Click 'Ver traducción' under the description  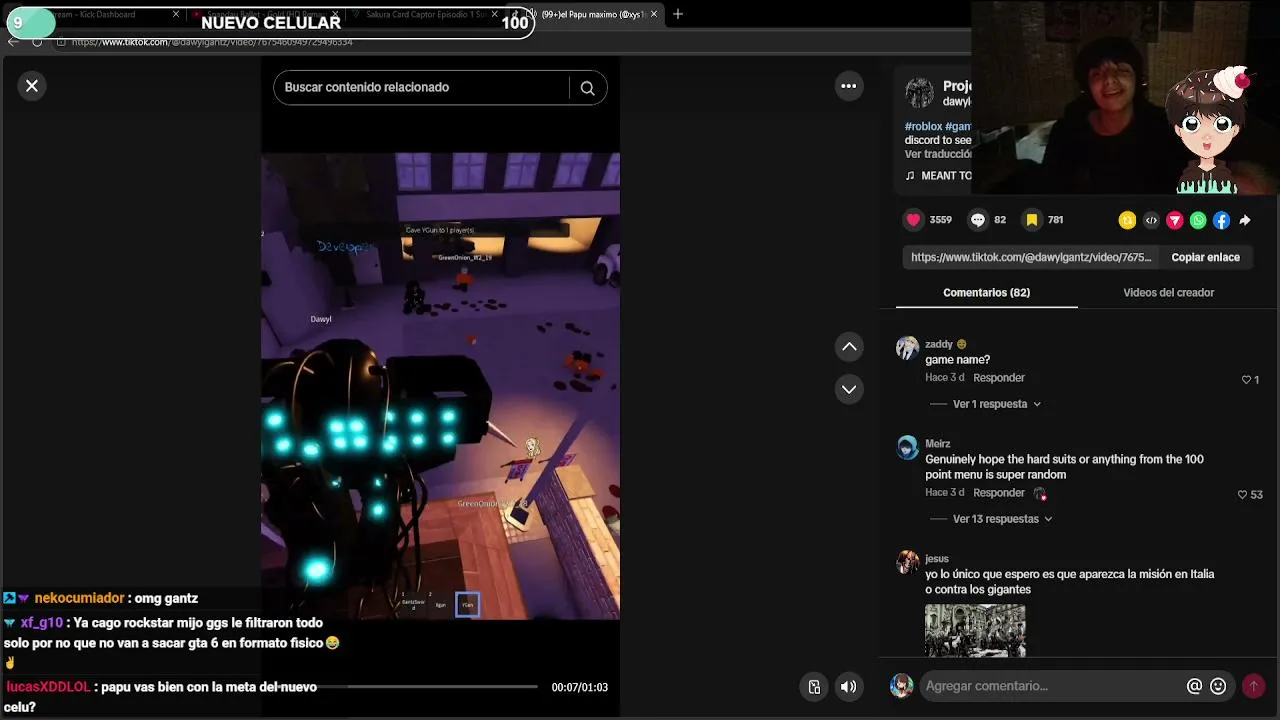click(x=938, y=155)
